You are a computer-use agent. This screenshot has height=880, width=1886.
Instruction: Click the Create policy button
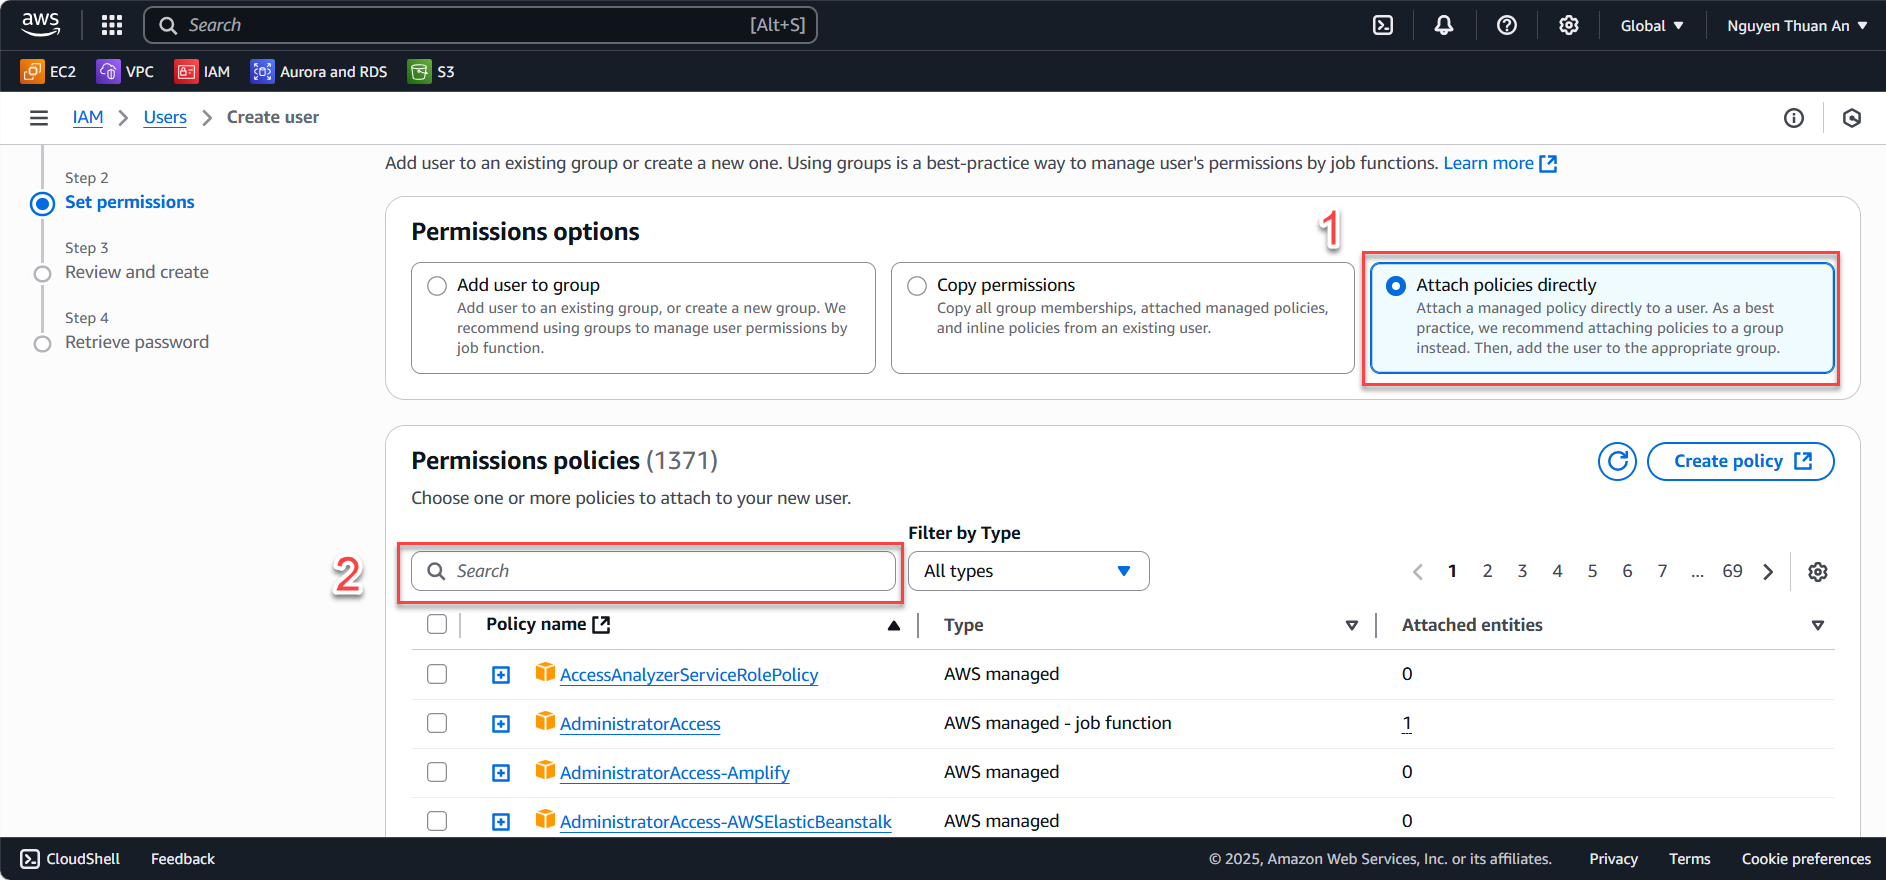[1740, 461]
